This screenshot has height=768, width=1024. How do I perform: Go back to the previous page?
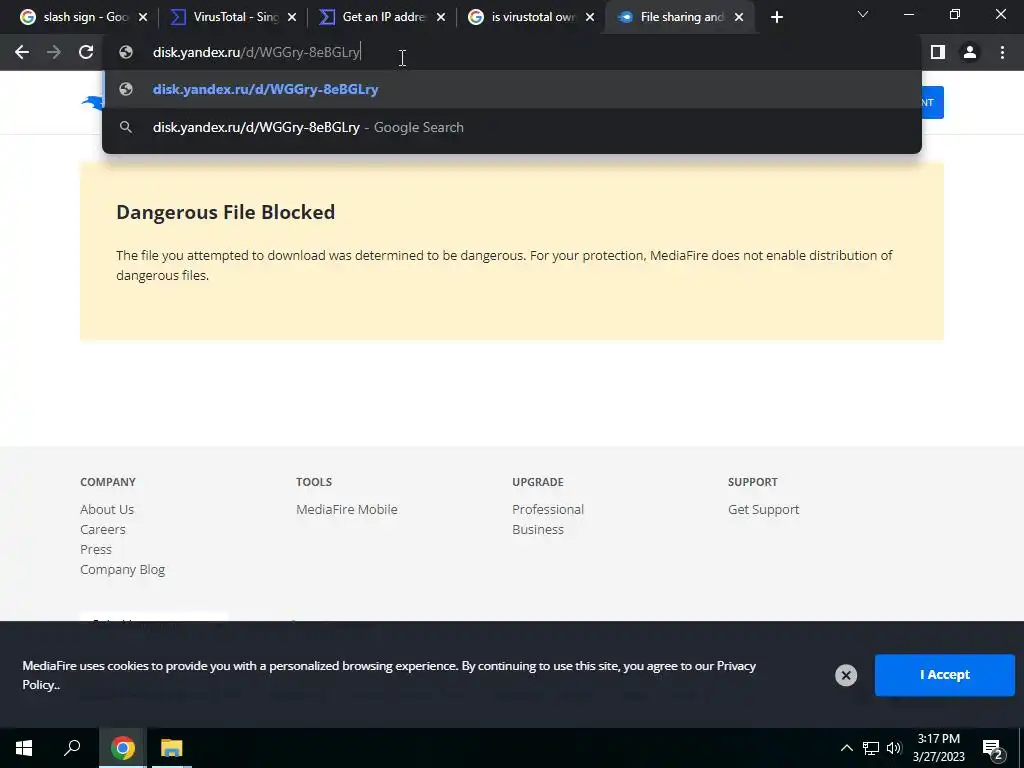click(22, 52)
